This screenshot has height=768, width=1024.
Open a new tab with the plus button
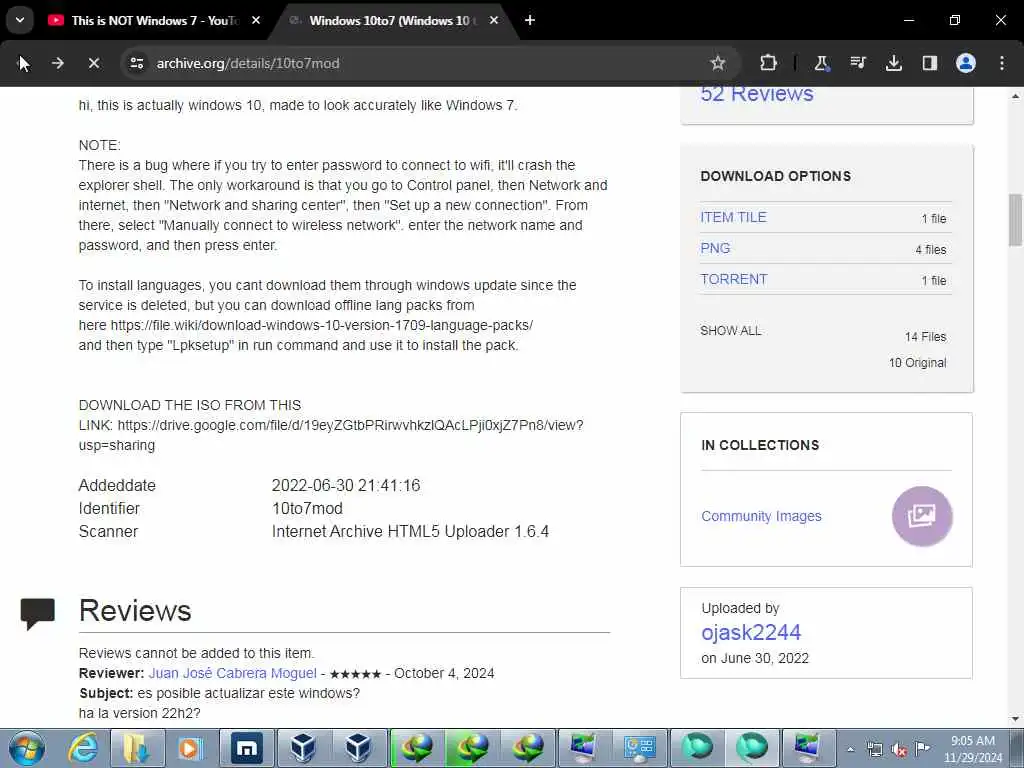(x=530, y=20)
